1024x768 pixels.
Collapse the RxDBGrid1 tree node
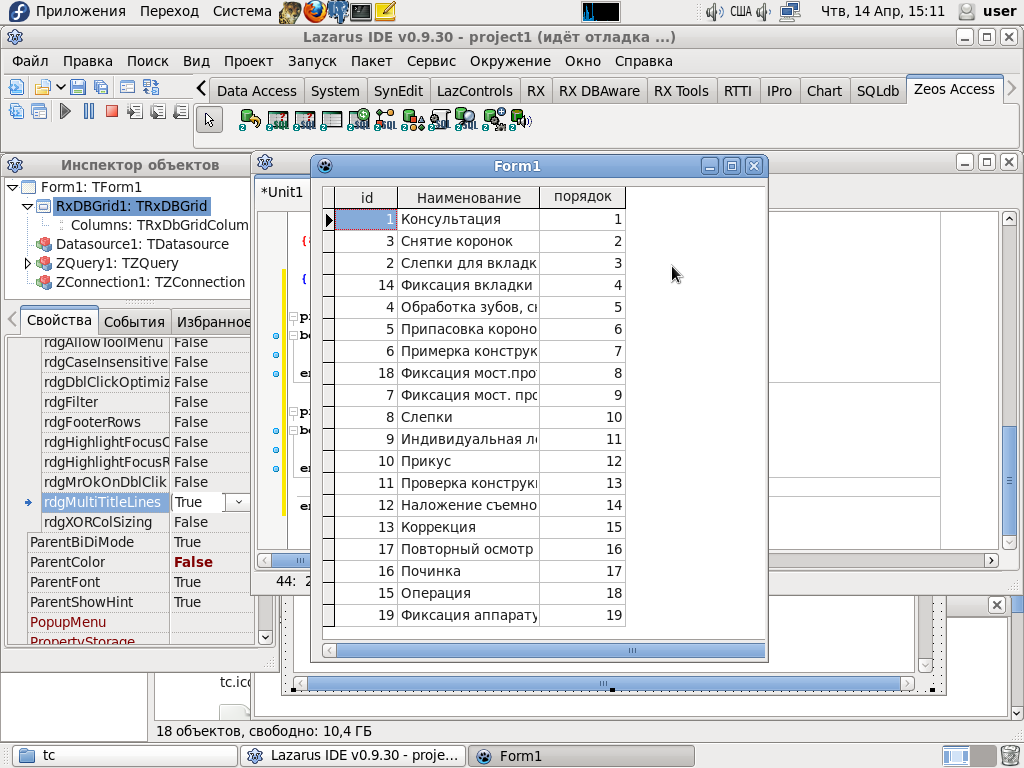coord(28,206)
